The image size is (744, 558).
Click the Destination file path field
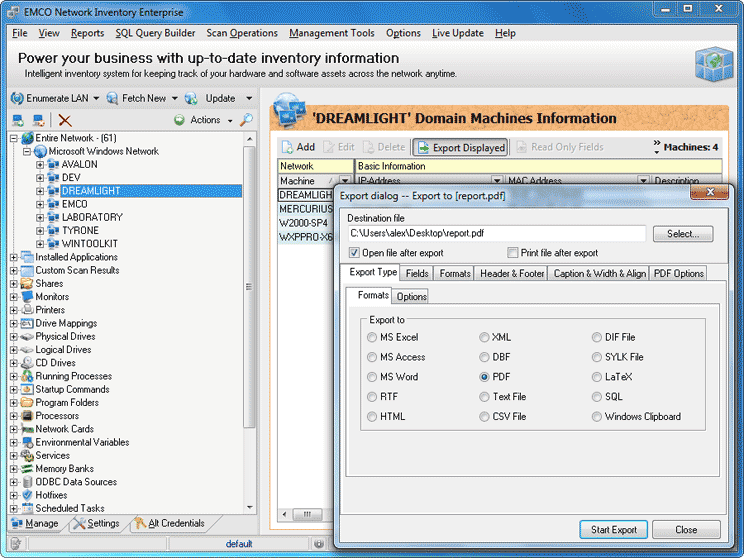[496, 233]
